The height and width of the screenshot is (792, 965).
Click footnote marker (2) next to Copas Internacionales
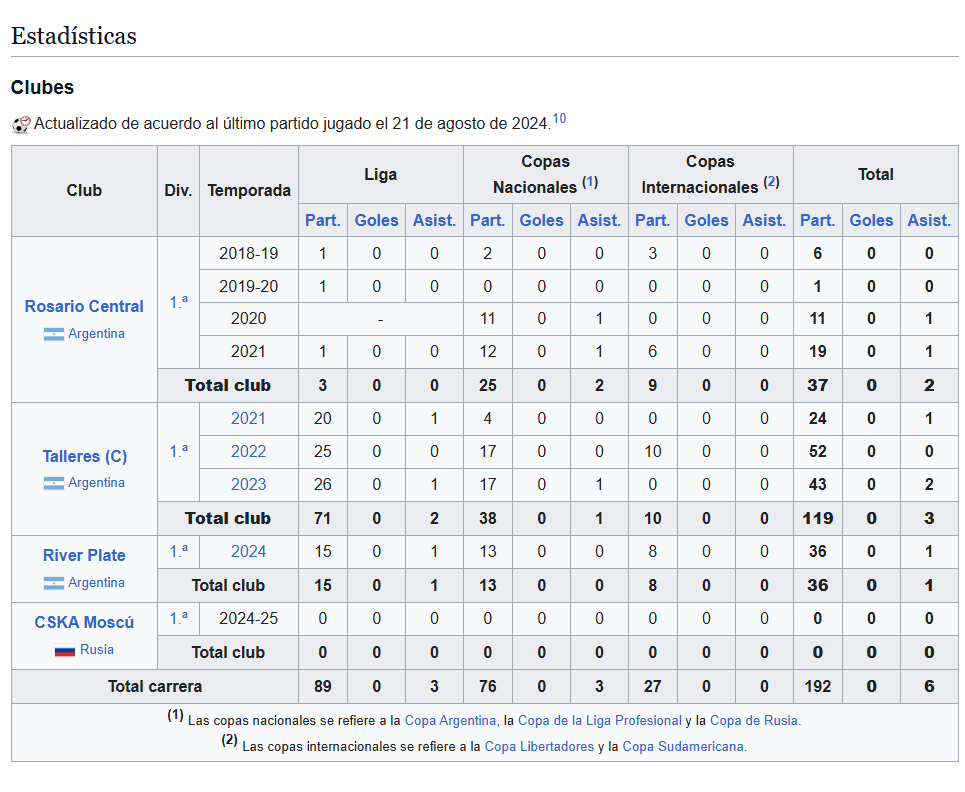click(x=772, y=182)
